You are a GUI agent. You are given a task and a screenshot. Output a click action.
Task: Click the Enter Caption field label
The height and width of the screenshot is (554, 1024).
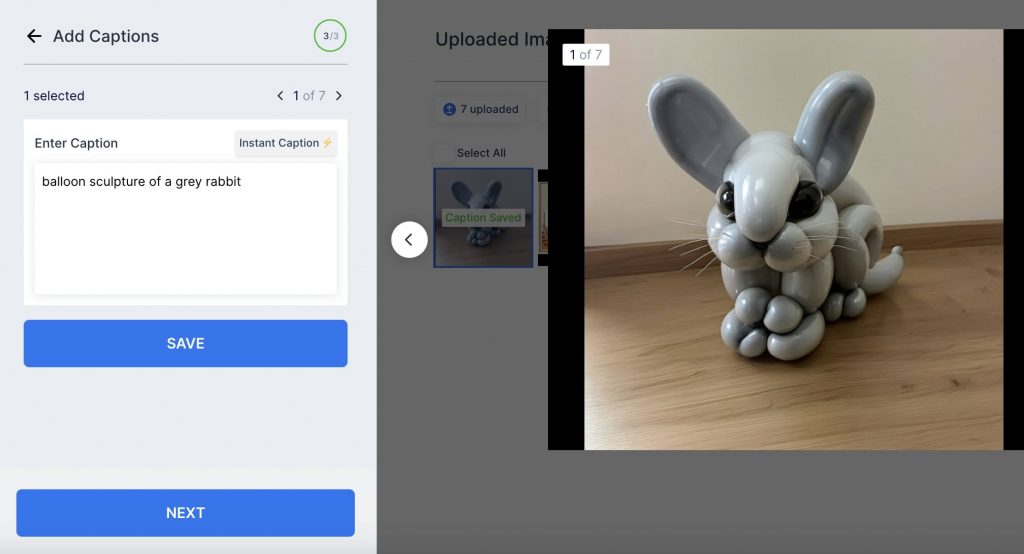[76, 143]
